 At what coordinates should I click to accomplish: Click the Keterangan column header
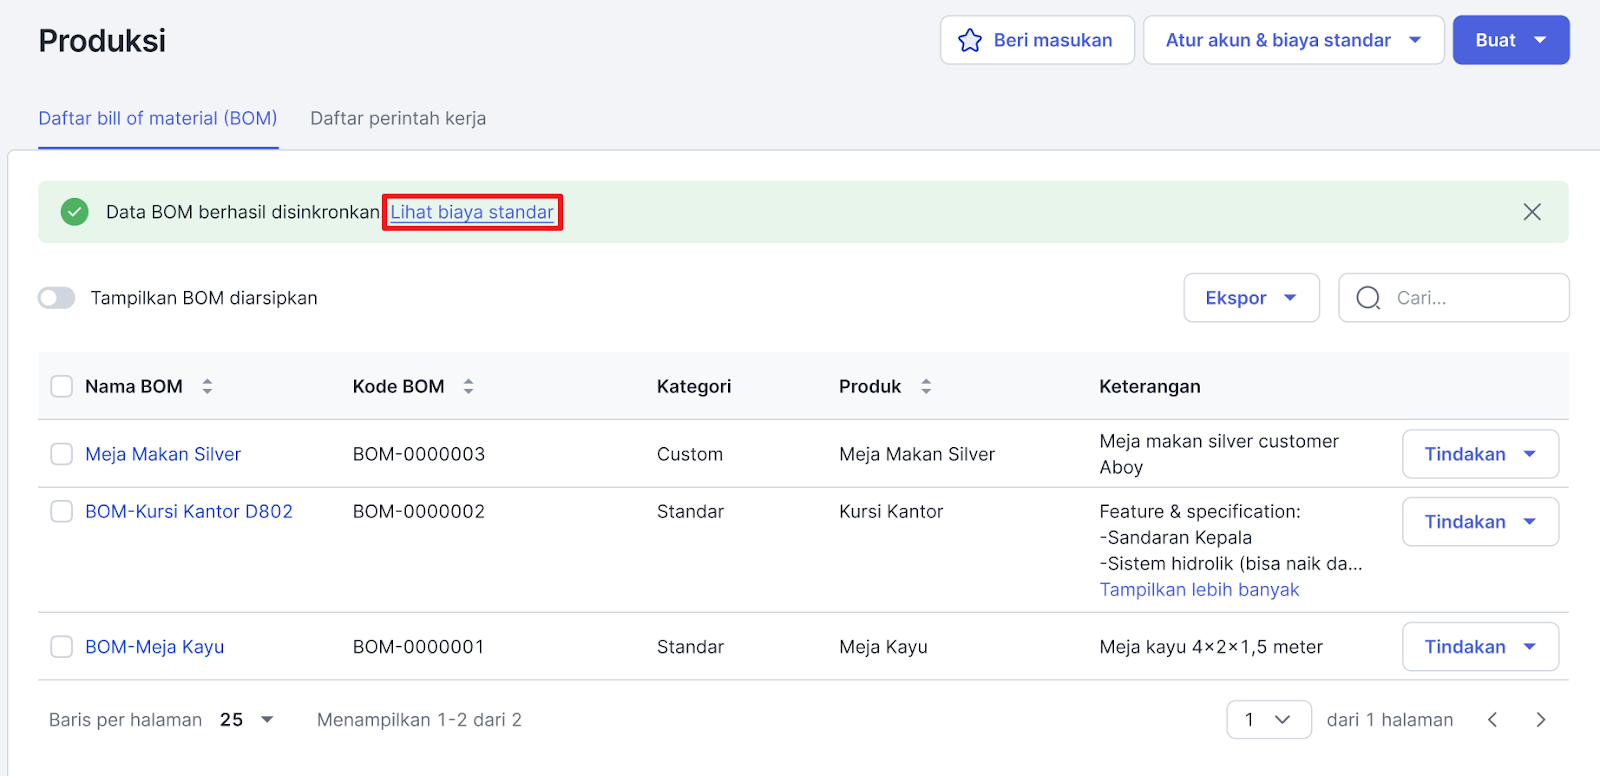(x=1149, y=386)
